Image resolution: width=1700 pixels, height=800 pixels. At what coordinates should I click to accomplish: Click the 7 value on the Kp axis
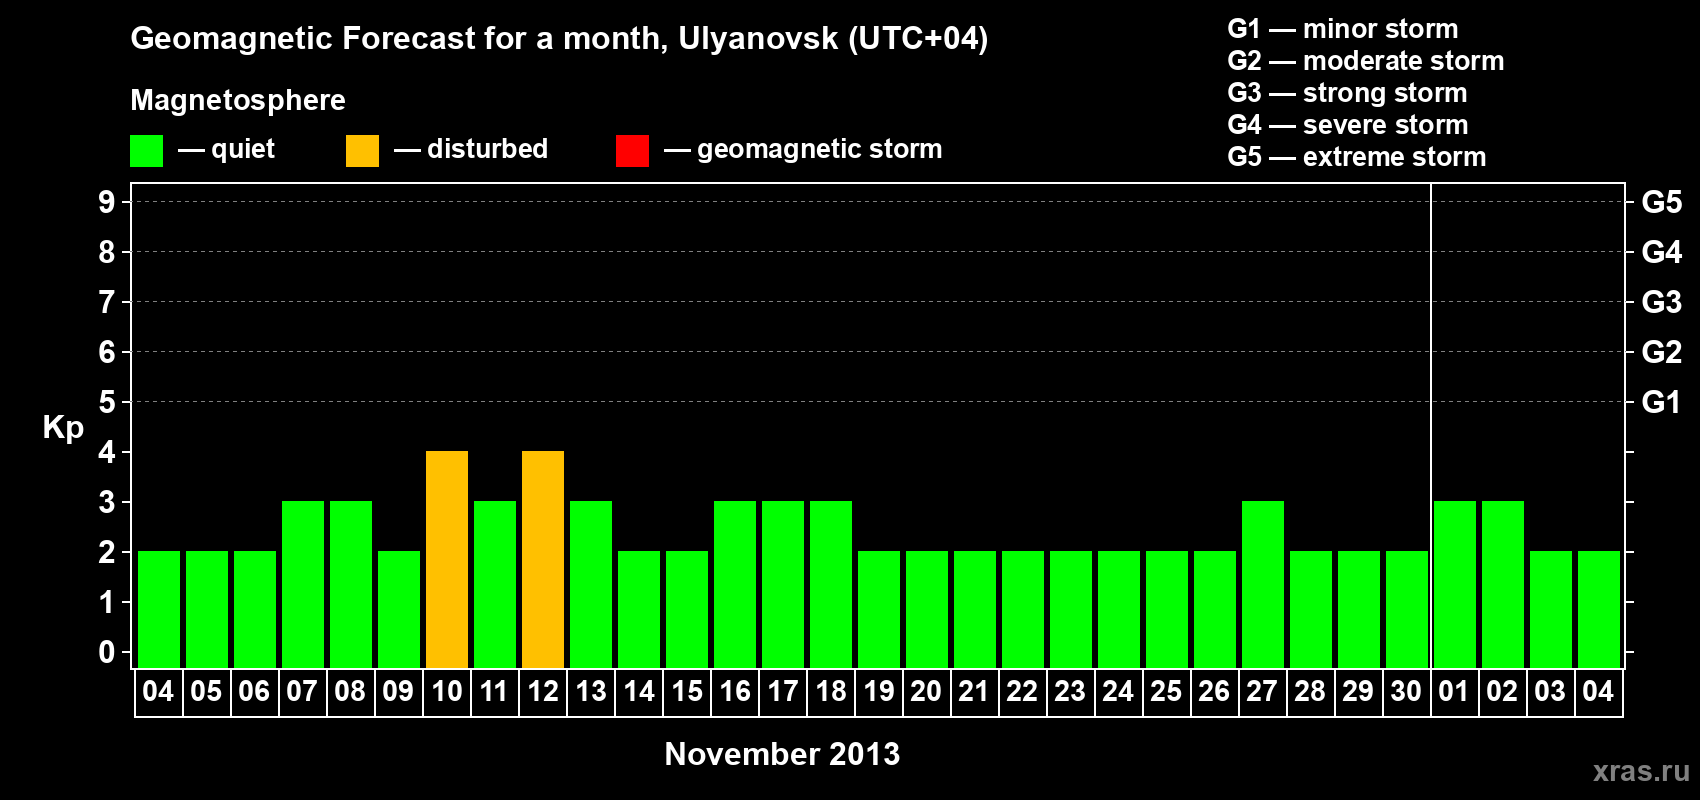pyautogui.click(x=107, y=302)
